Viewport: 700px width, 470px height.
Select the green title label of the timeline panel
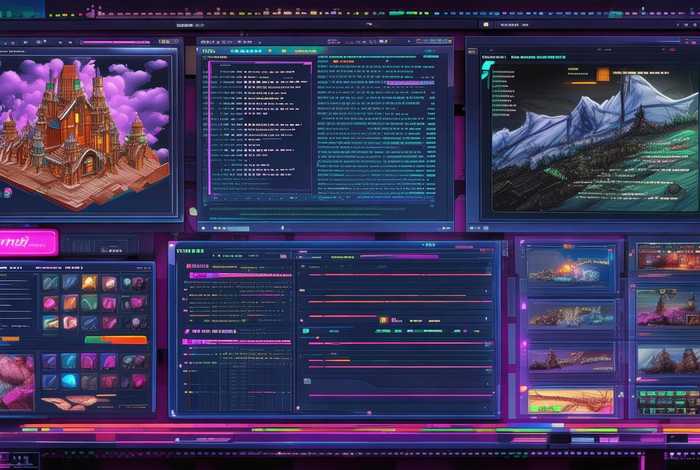[189, 252]
